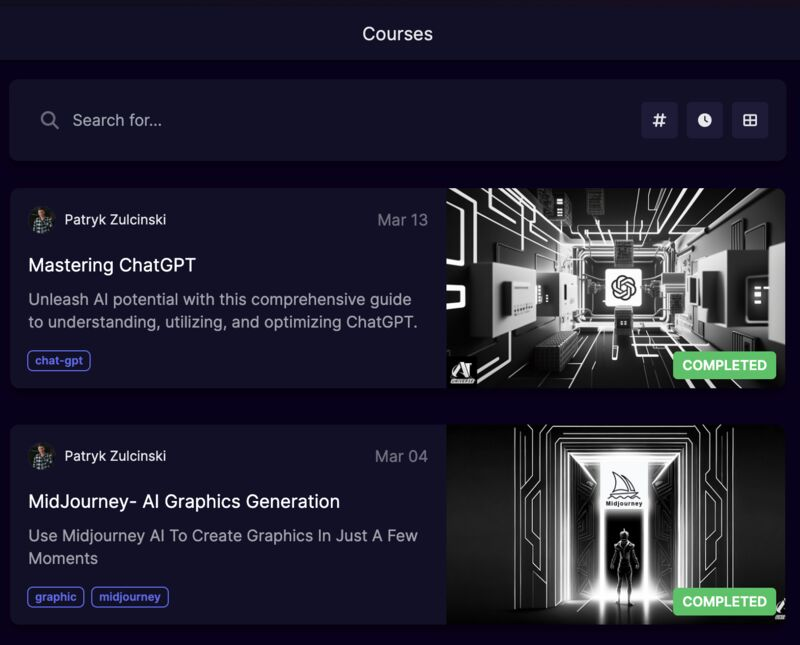Click the 'Mar 13' date
Screen dimensions: 800x645
coord(403,220)
